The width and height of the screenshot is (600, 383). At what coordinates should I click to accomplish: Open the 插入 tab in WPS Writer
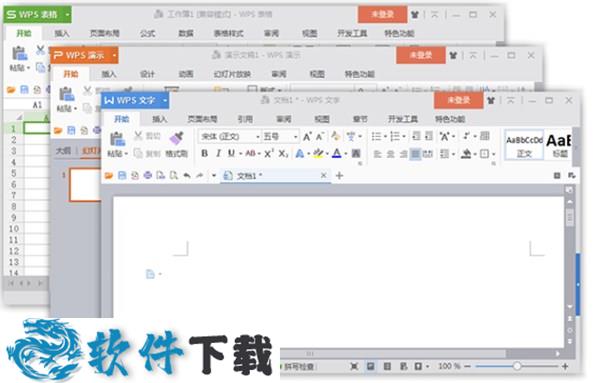click(160, 119)
